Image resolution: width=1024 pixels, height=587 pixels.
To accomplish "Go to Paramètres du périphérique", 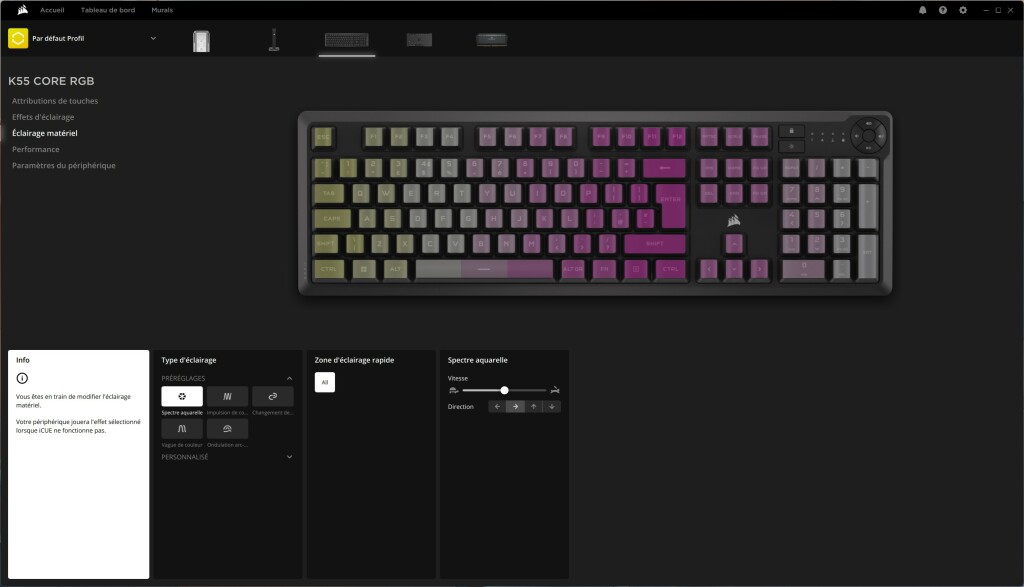I will (66, 165).
